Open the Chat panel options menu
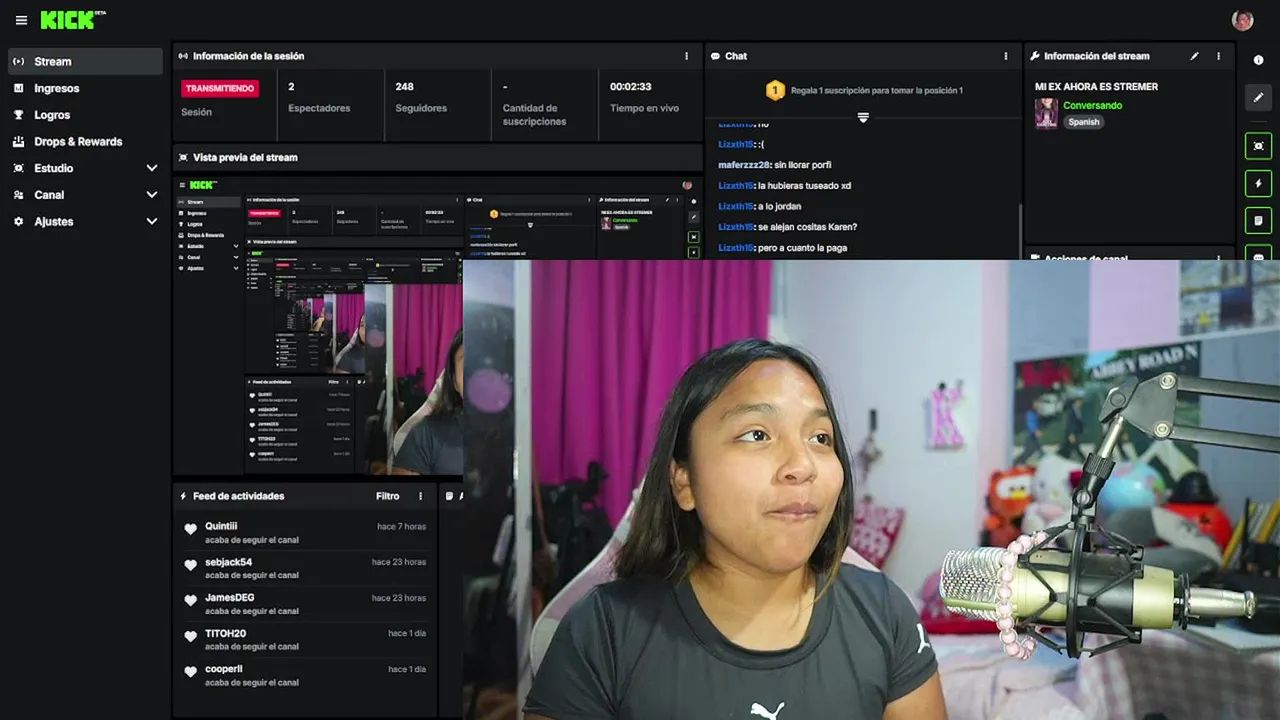The width and height of the screenshot is (1280, 720). click(1006, 56)
